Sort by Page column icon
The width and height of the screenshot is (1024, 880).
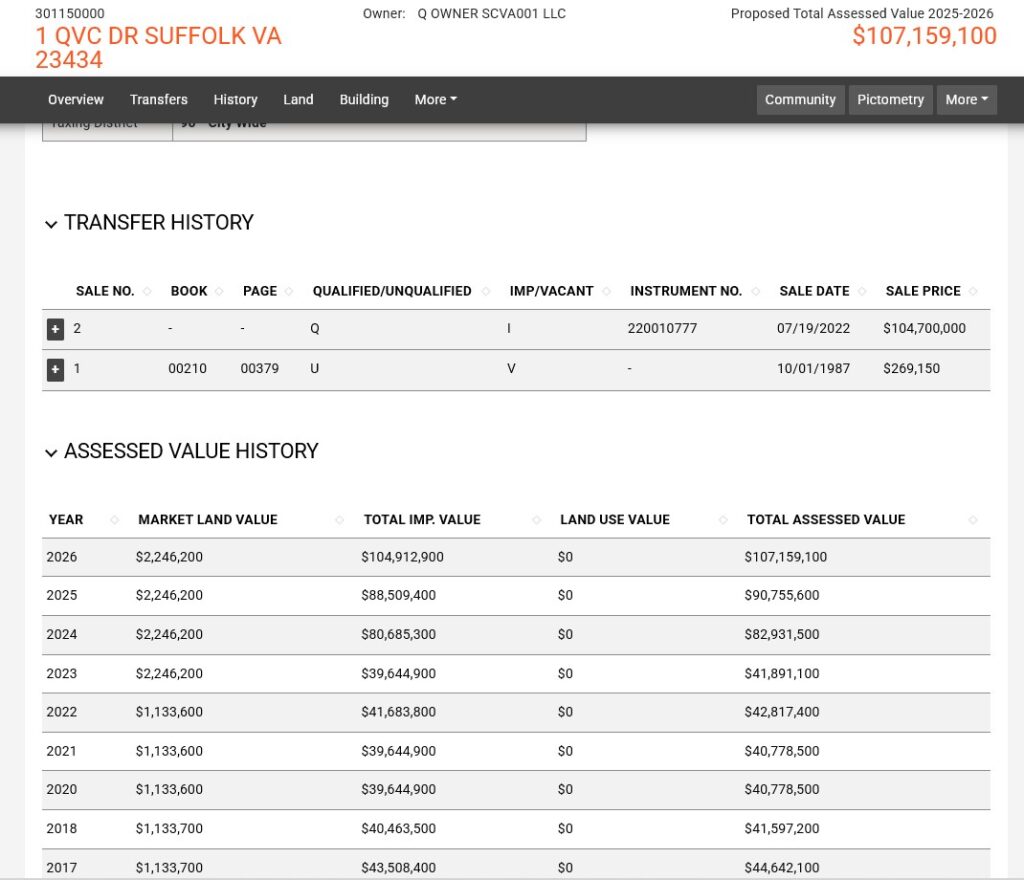[x=289, y=291]
